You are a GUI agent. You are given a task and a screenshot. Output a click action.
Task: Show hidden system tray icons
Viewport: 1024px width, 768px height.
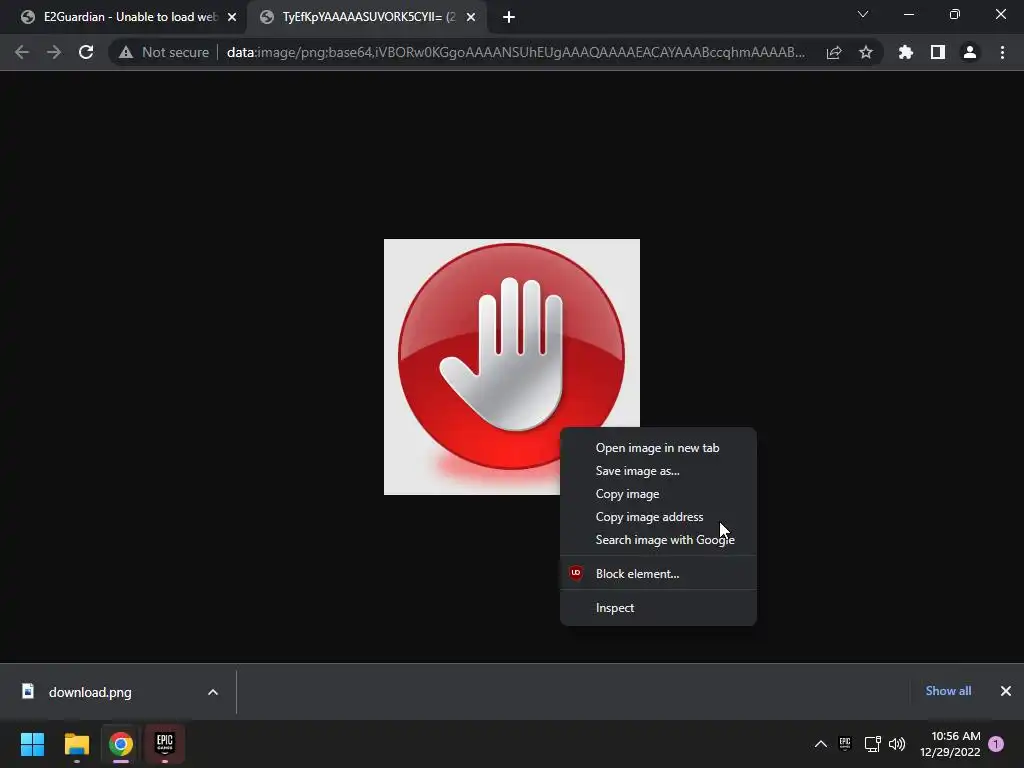(821, 744)
